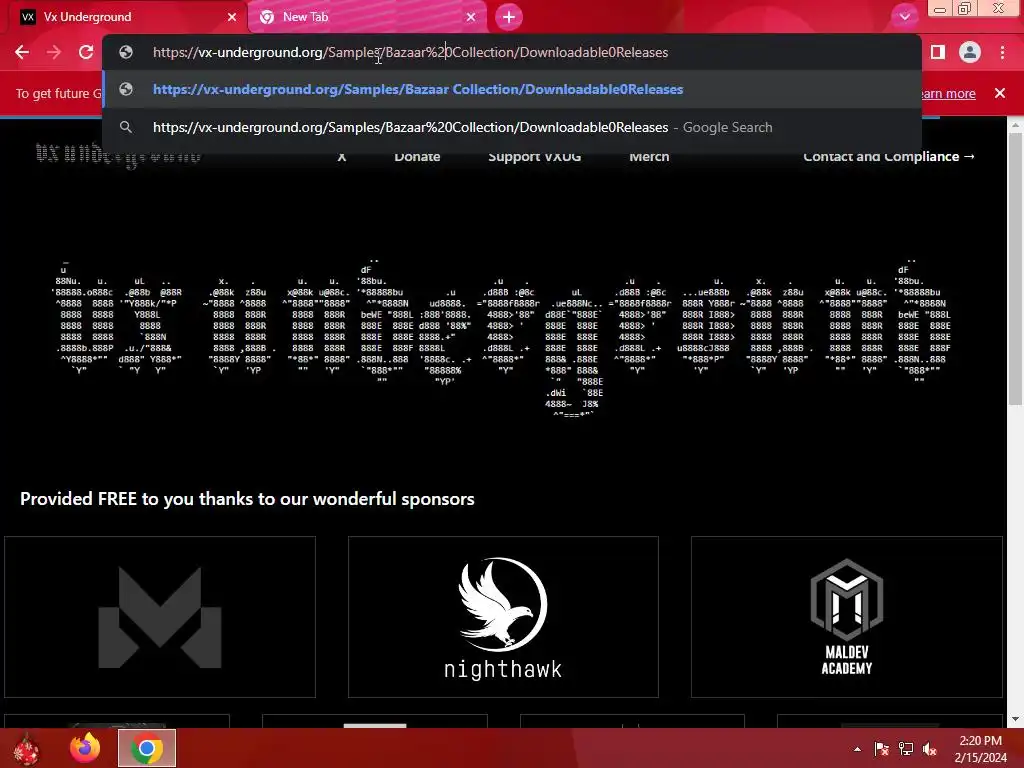
Task: Open the Contact and Compliance link
Action: (889, 157)
